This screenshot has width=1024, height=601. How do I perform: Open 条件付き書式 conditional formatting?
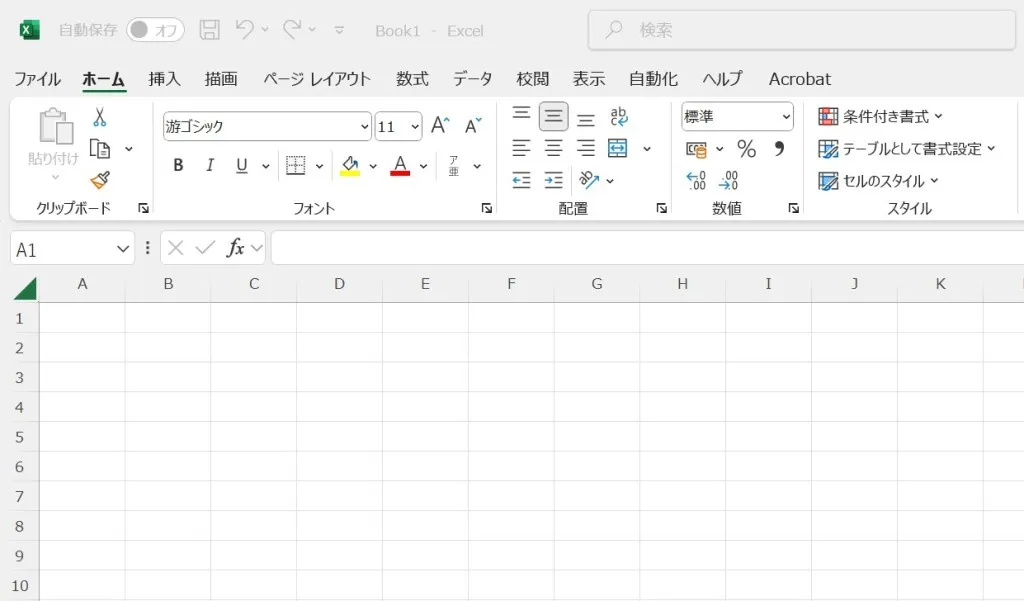tap(880, 117)
